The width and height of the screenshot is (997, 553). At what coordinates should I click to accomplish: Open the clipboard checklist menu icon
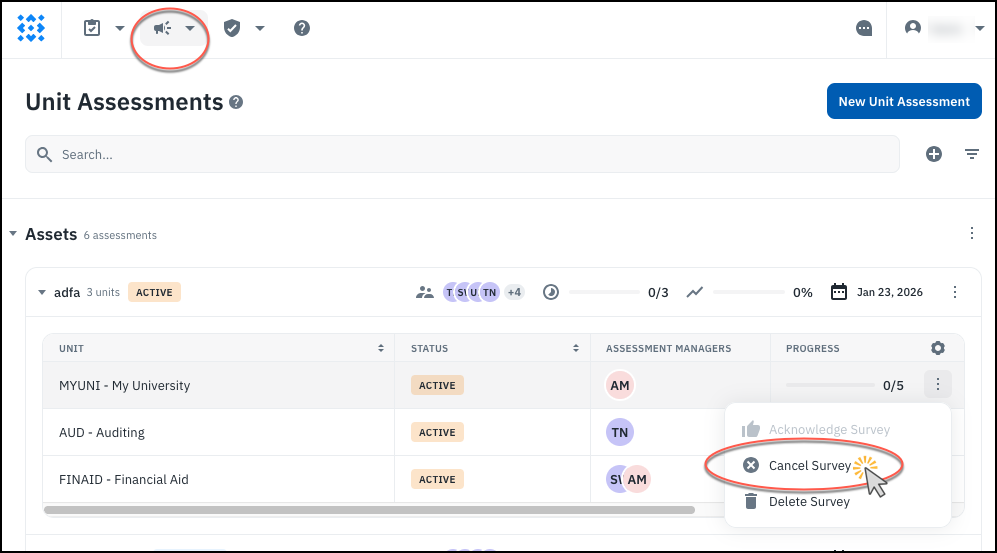(x=92, y=28)
